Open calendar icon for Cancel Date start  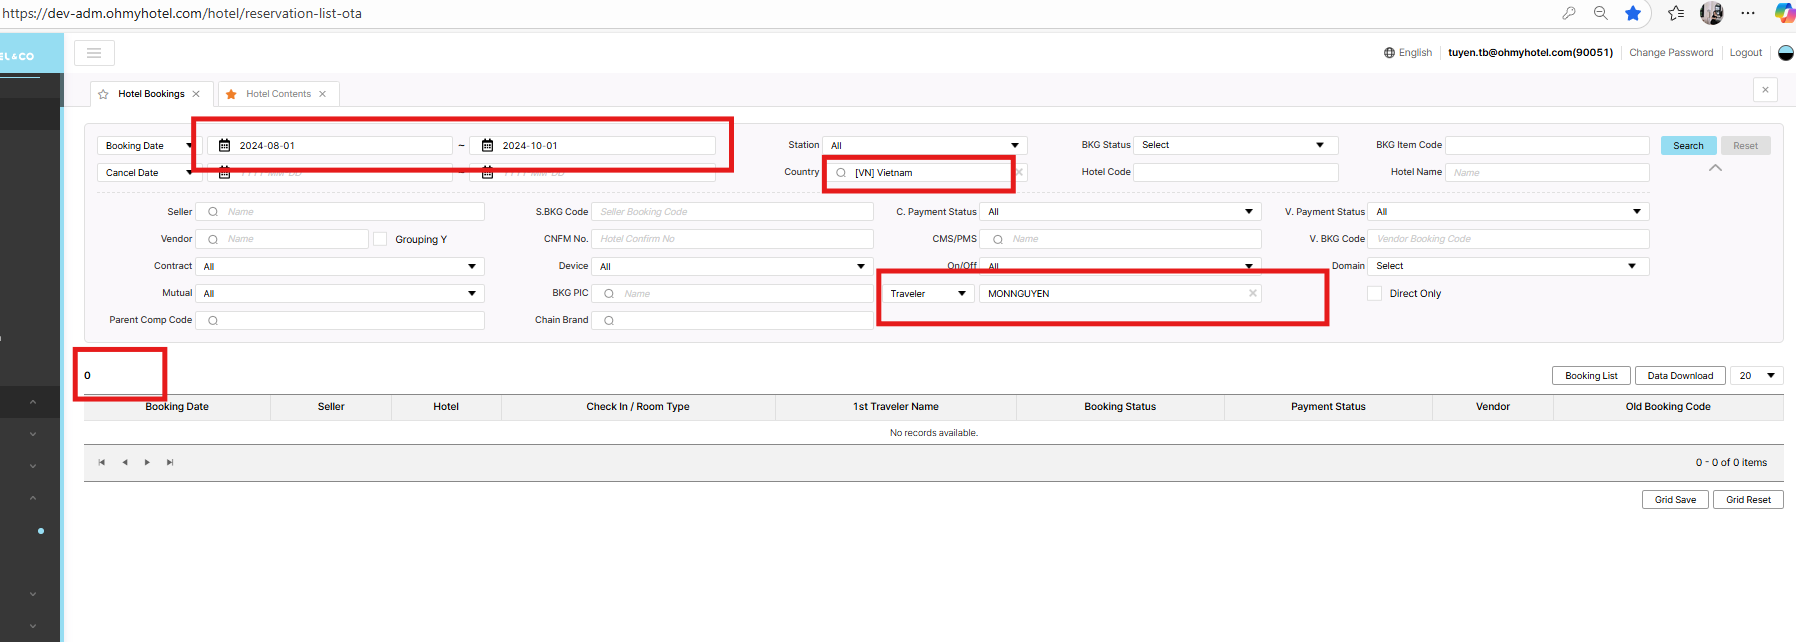[x=225, y=173]
